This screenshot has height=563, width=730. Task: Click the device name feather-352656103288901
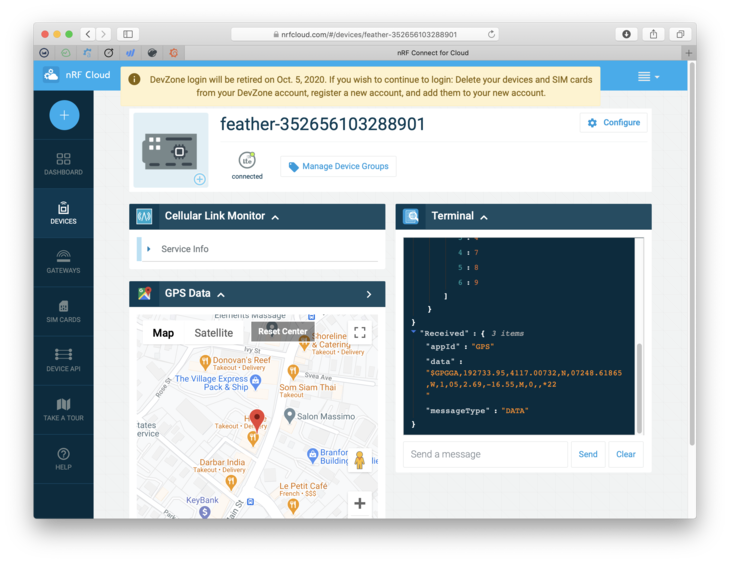[x=322, y=124]
